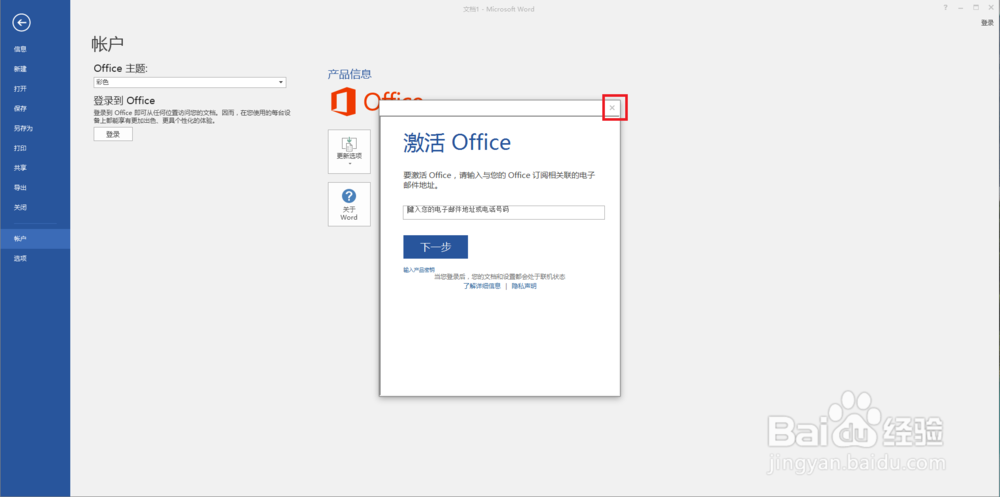Viewport: 1000px width, 497px height.
Task: Open the 隐私声明 link
Action: pyautogui.click(x=524, y=286)
